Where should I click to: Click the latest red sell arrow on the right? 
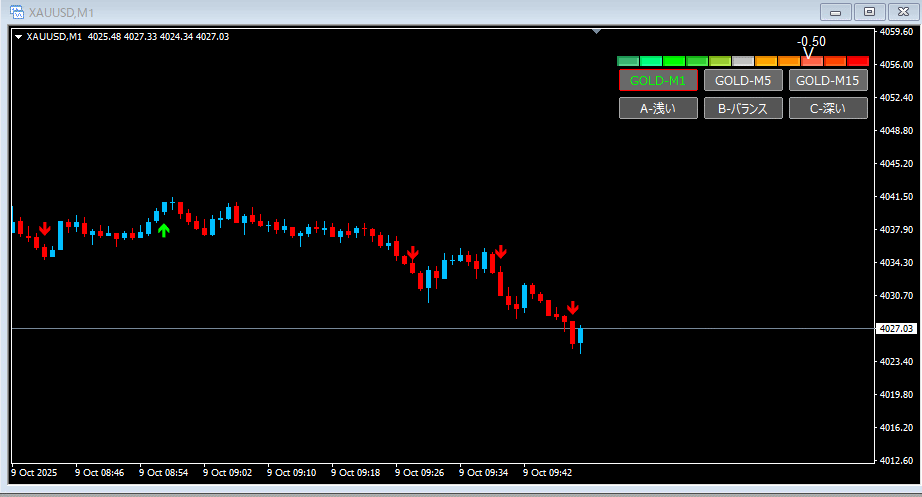click(x=573, y=308)
